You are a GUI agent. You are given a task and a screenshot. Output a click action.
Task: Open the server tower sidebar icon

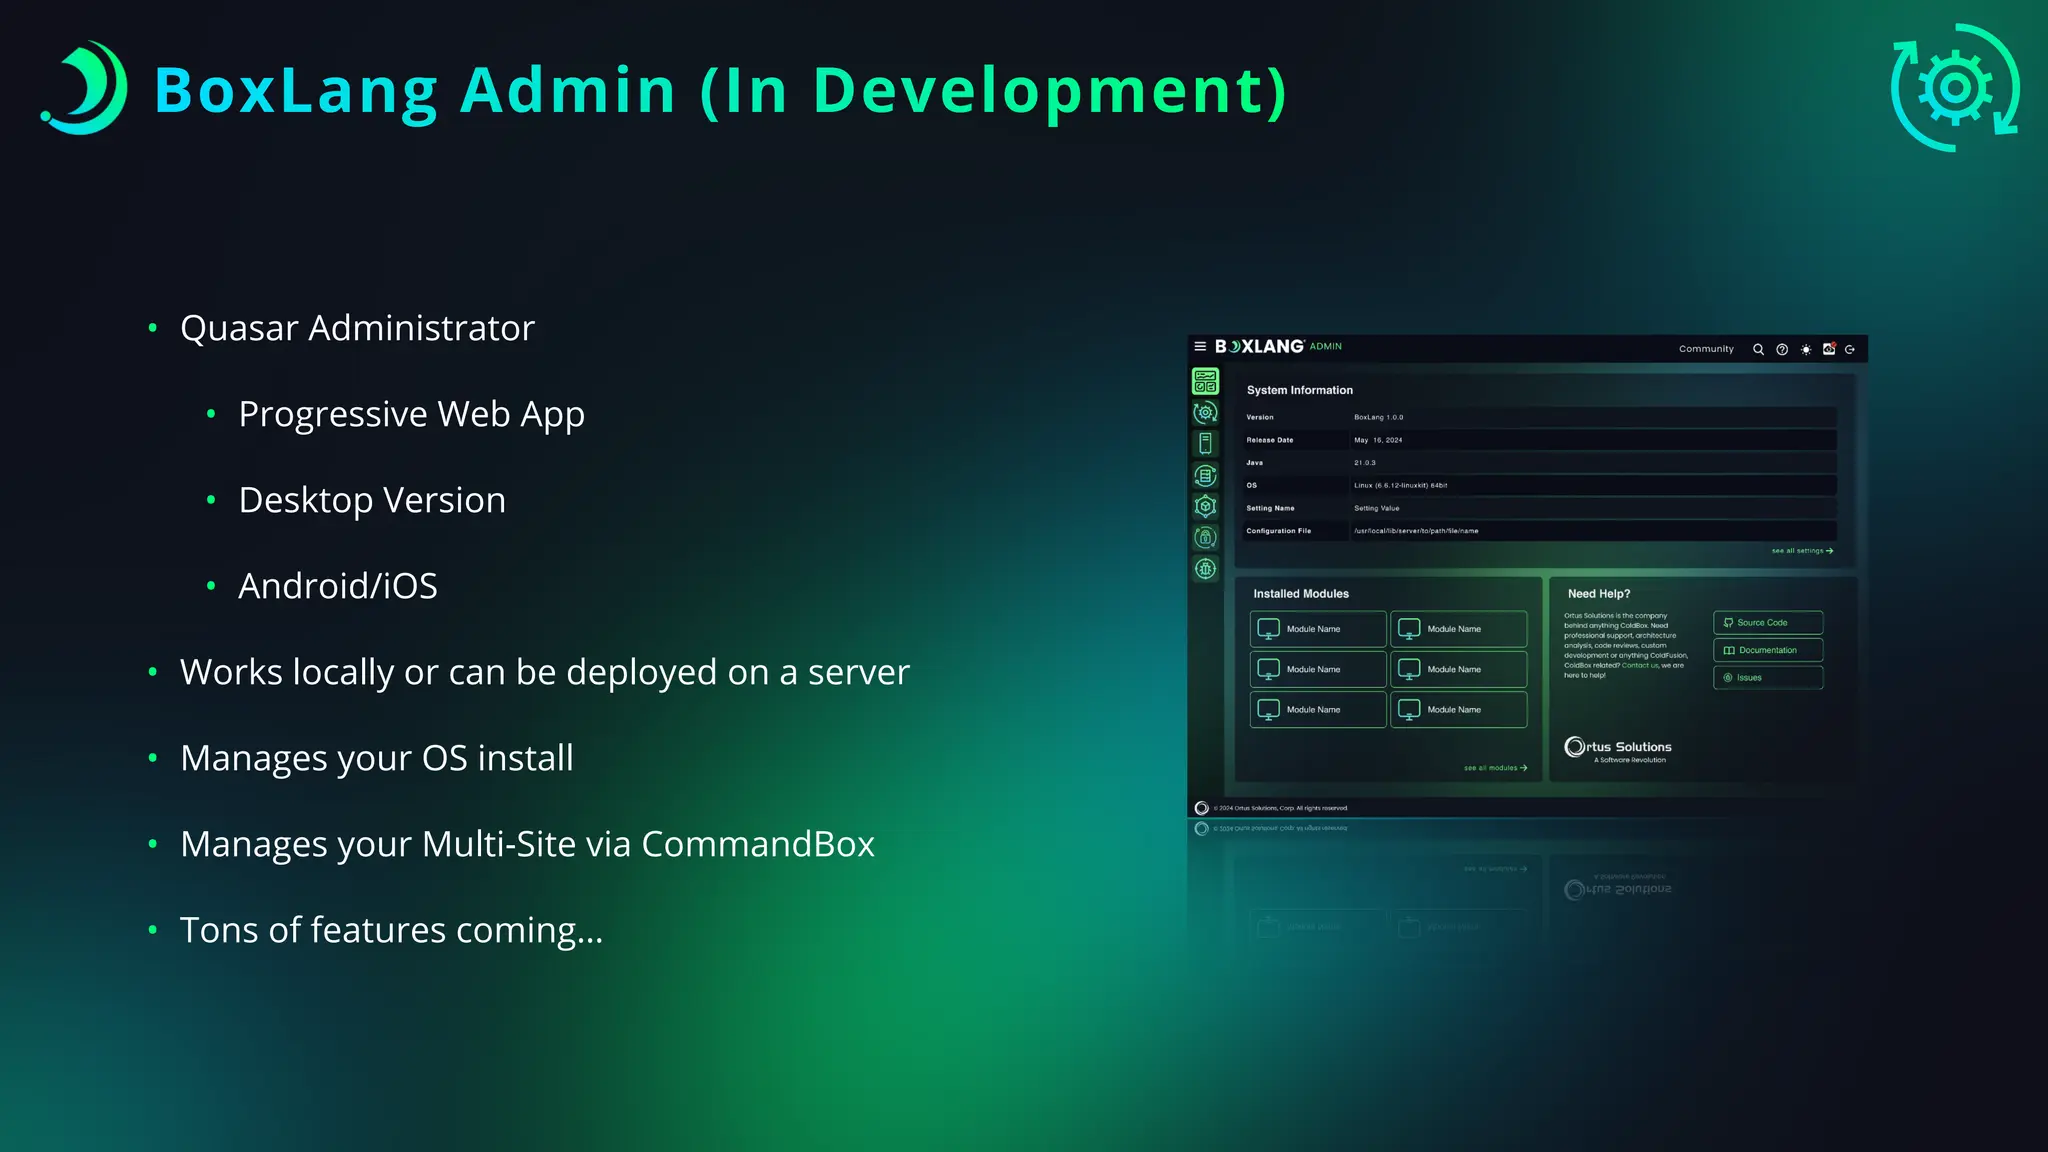(x=1205, y=443)
